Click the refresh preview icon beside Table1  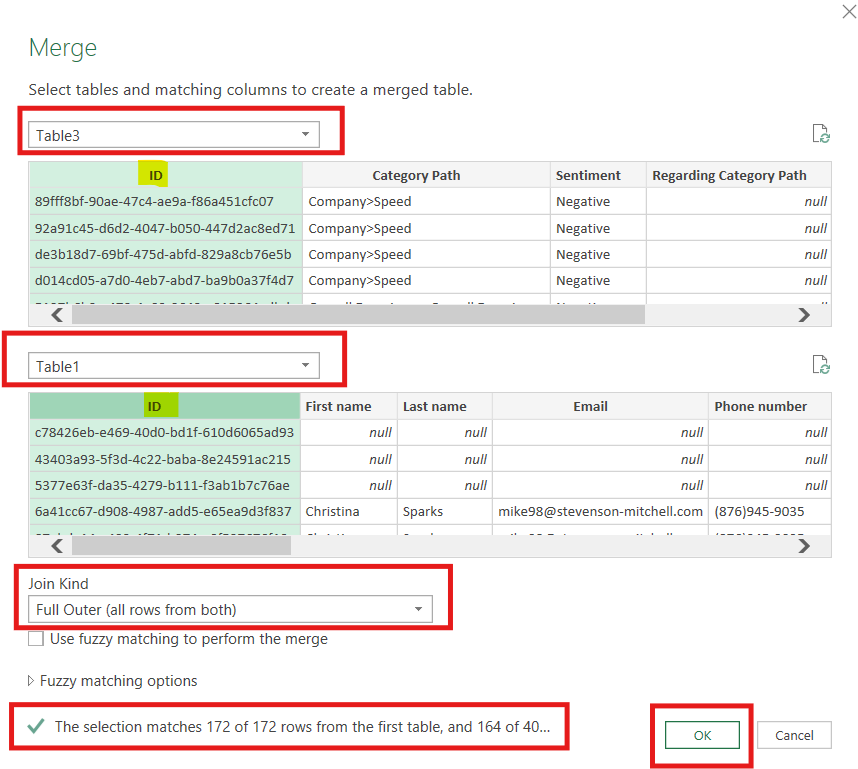point(820,365)
